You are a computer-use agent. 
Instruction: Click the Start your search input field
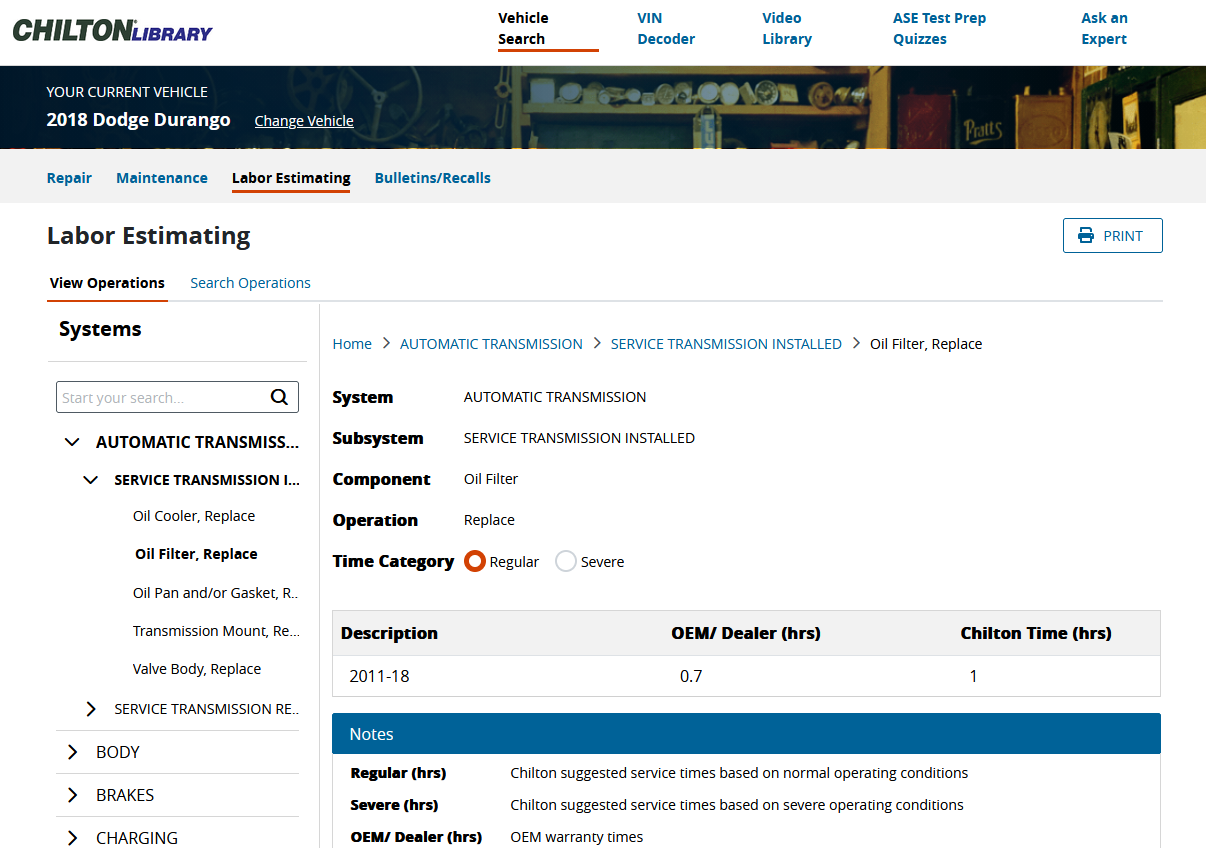coord(162,397)
